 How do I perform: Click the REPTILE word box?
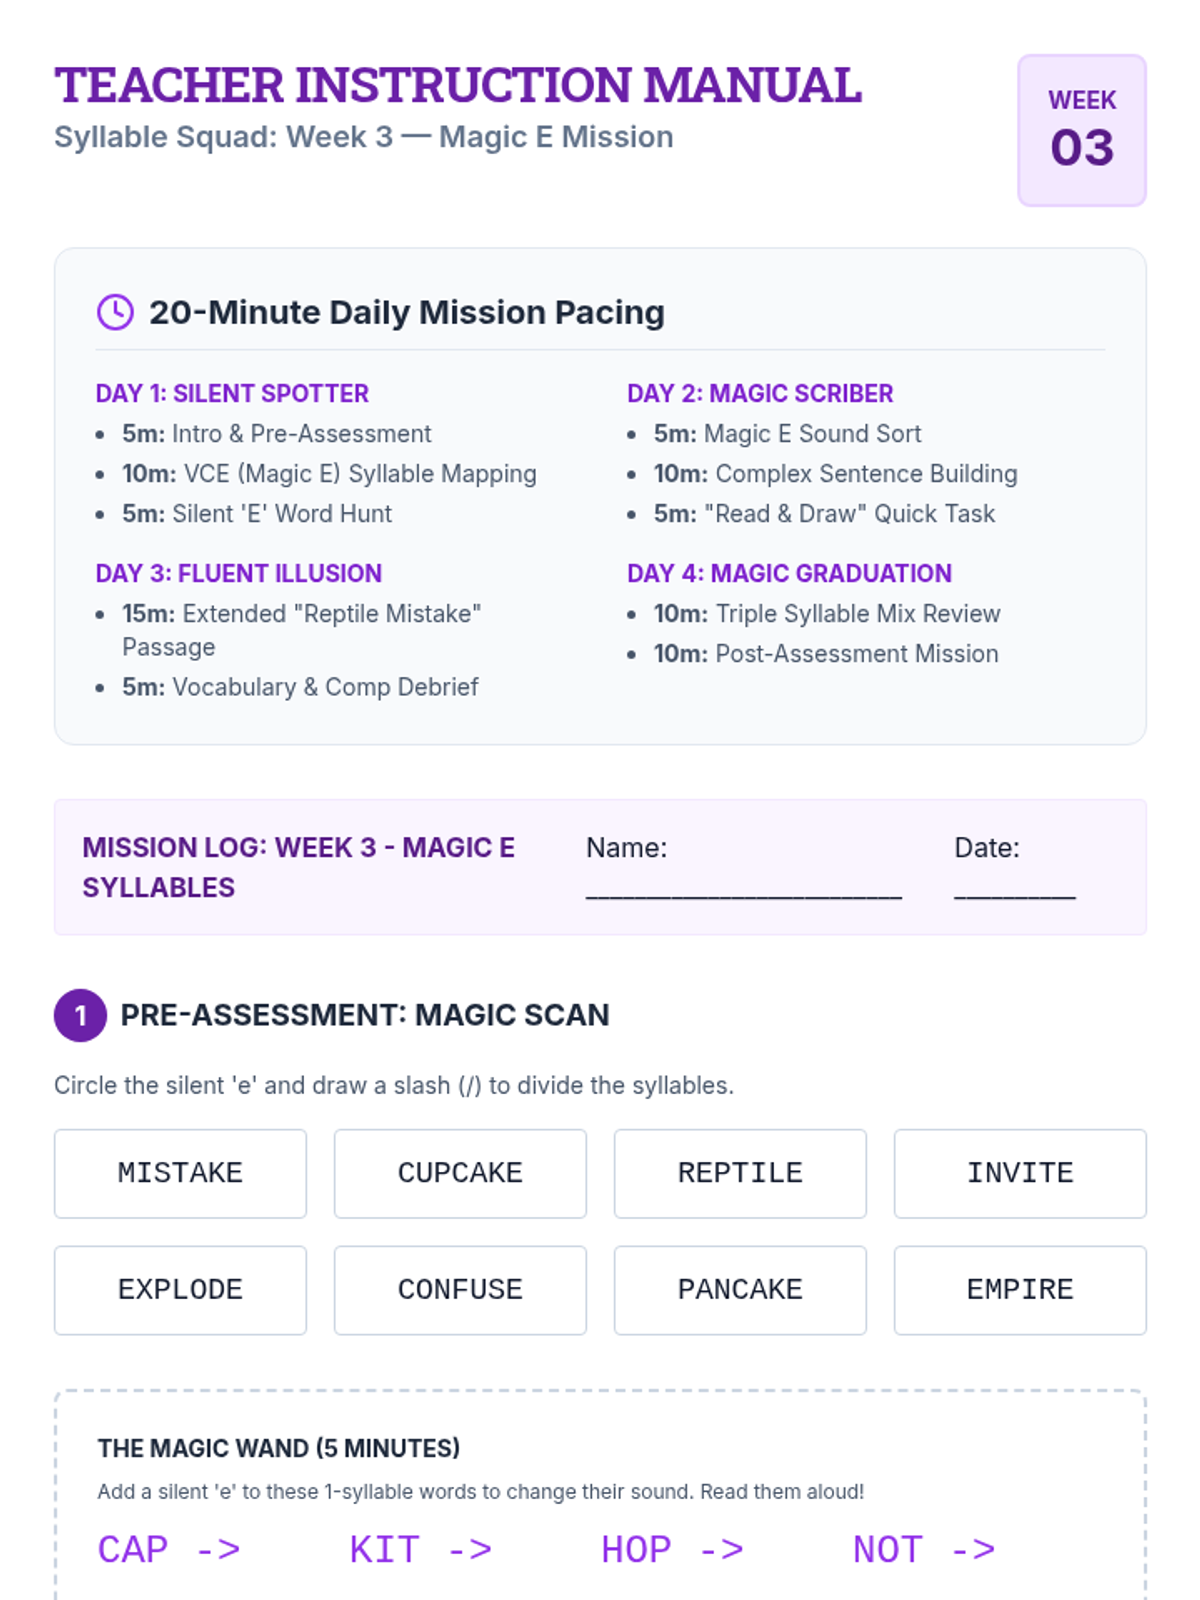(x=740, y=1173)
